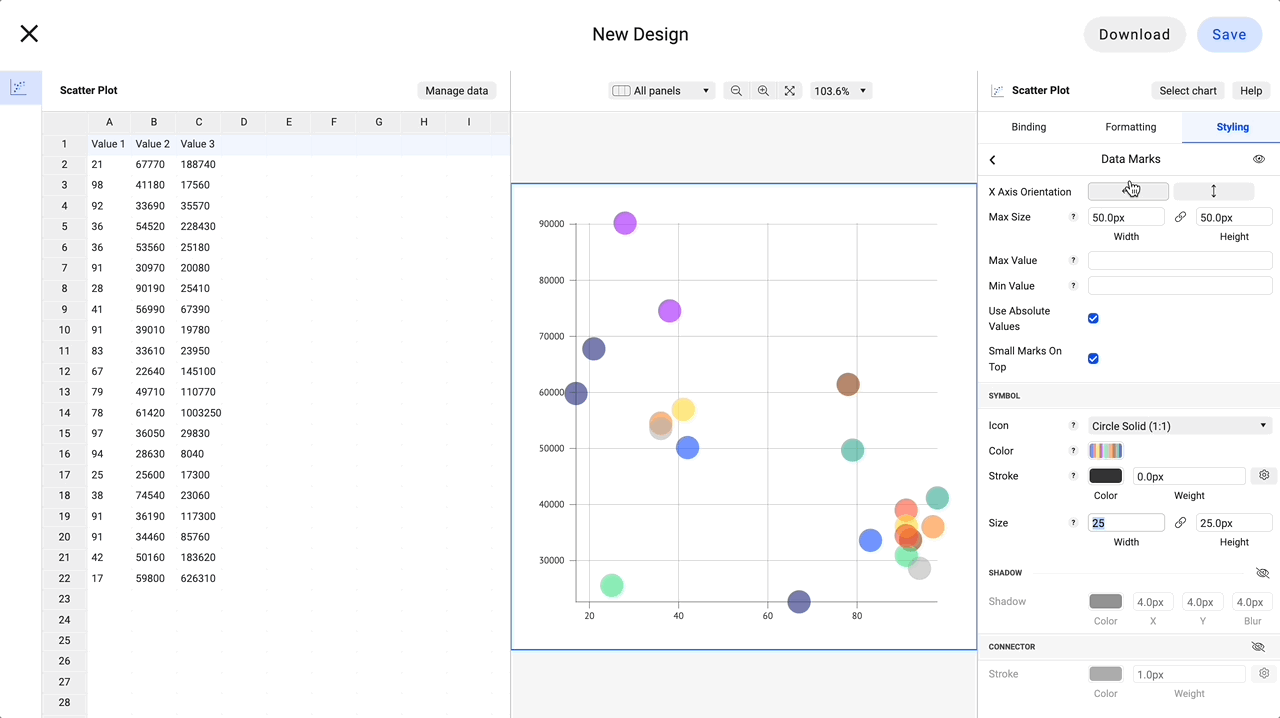Image resolution: width=1280 pixels, height=718 pixels.
Task: Click the Manage data button
Action: pyautogui.click(x=456, y=90)
